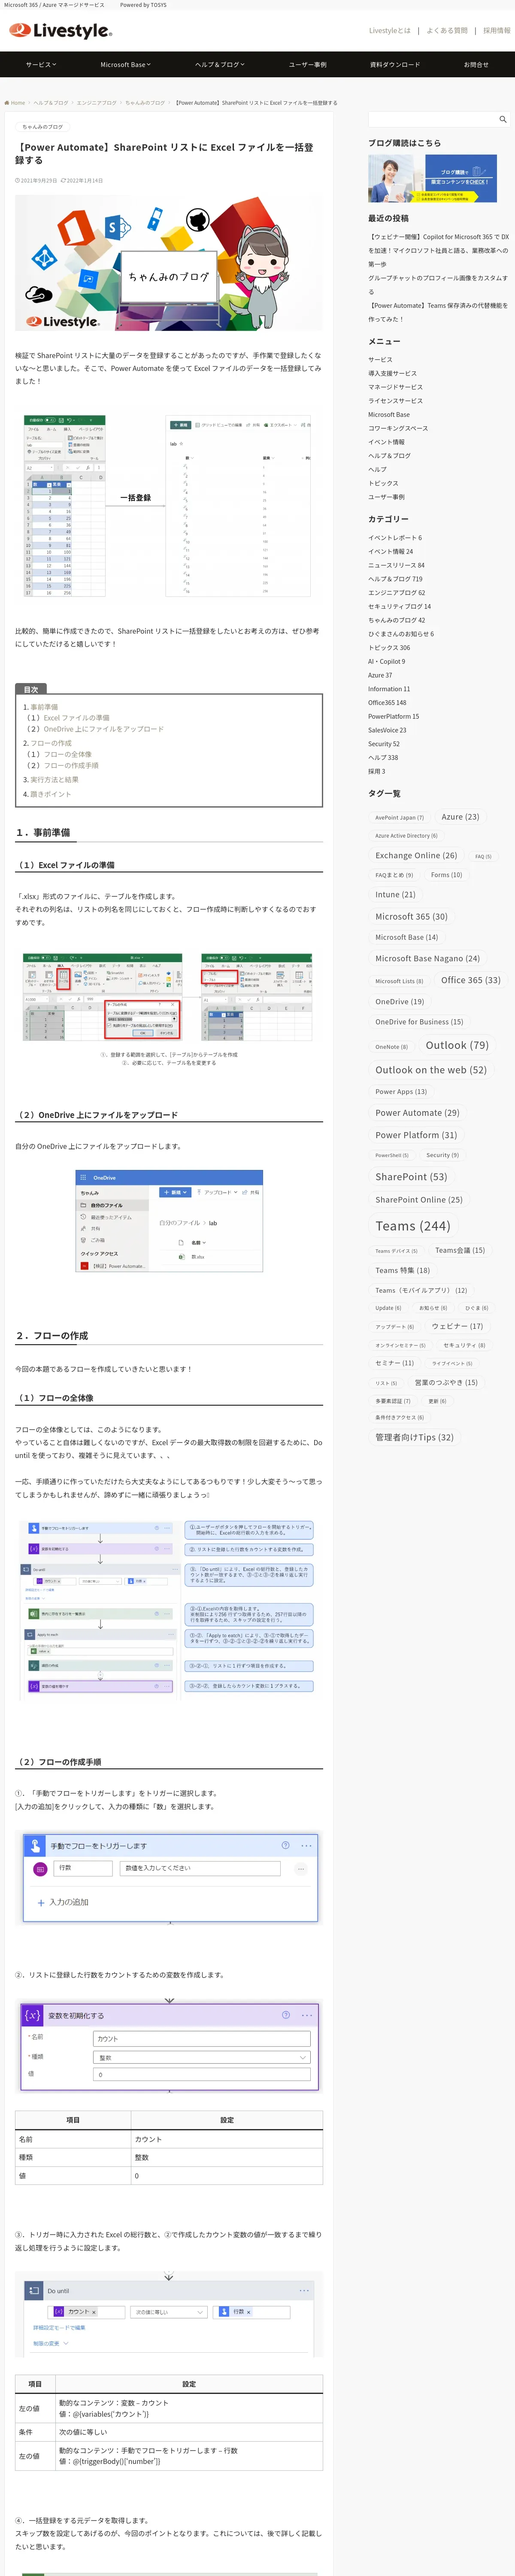Select Azure (23) tag

click(x=460, y=816)
